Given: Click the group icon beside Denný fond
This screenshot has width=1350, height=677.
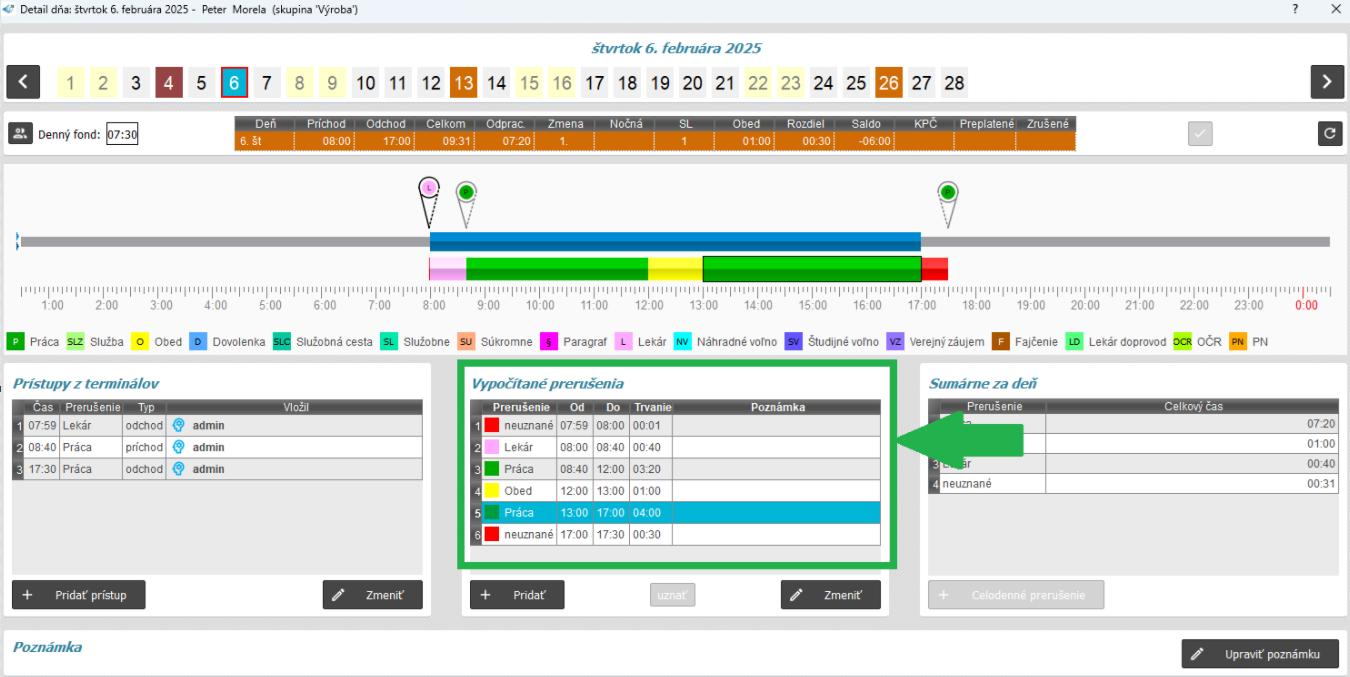Looking at the screenshot, I should point(21,134).
